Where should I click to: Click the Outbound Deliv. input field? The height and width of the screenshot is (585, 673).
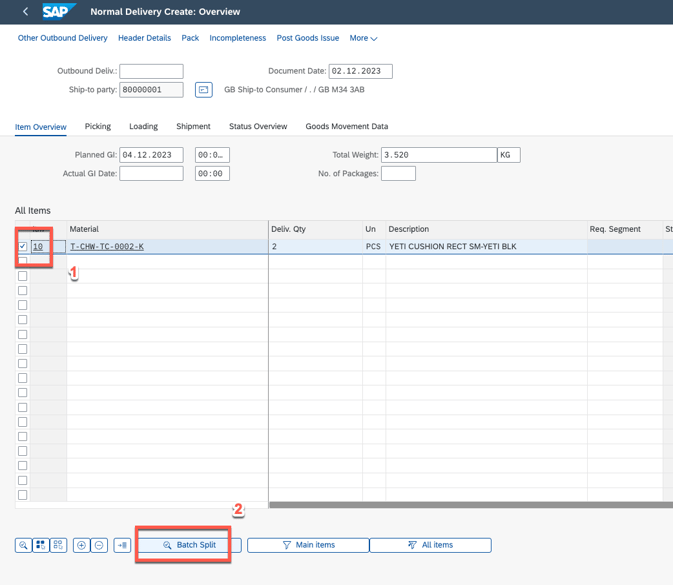click(x=151, y=71)
